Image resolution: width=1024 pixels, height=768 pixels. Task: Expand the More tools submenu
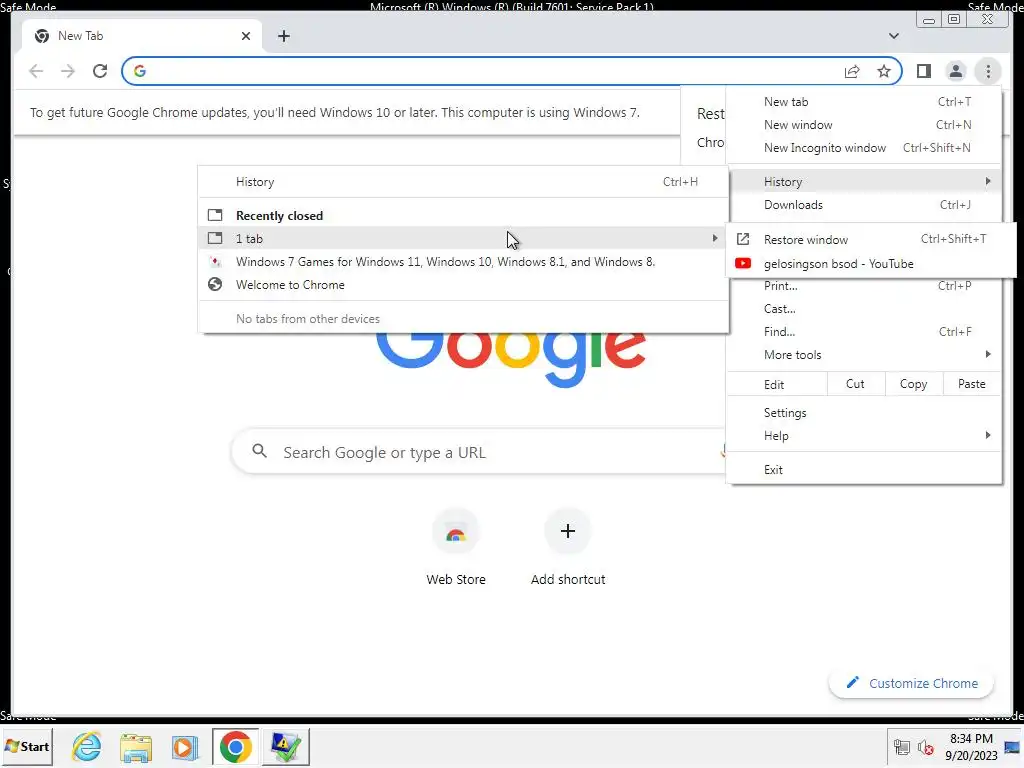(x=863, y=355)
